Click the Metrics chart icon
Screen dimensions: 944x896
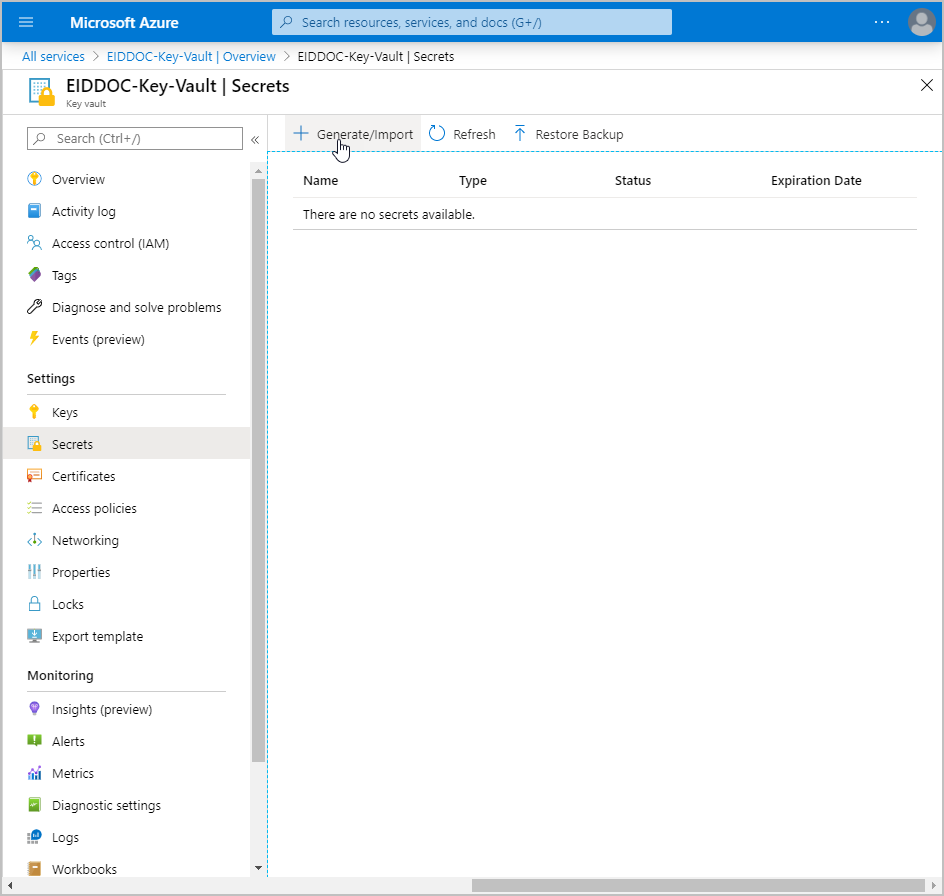35,773
